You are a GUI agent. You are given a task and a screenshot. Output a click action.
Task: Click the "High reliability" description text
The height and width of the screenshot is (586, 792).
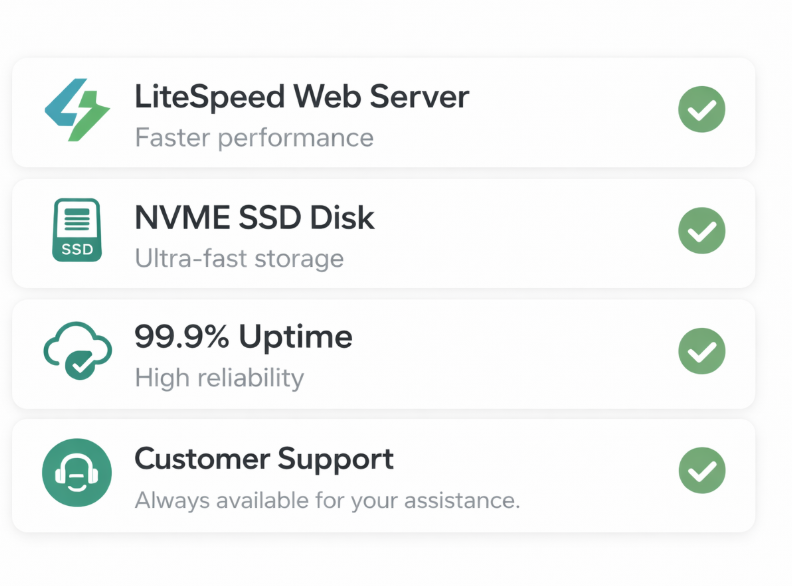(x=219, y=378)
